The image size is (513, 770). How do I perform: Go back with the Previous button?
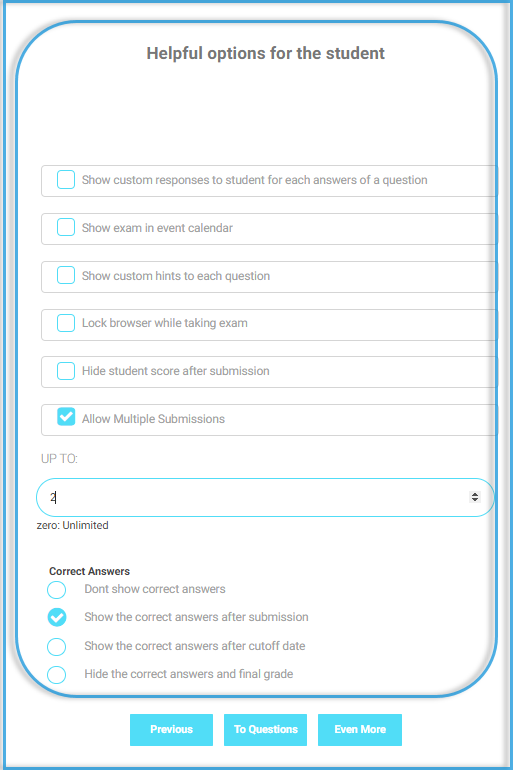pos(171,730)
